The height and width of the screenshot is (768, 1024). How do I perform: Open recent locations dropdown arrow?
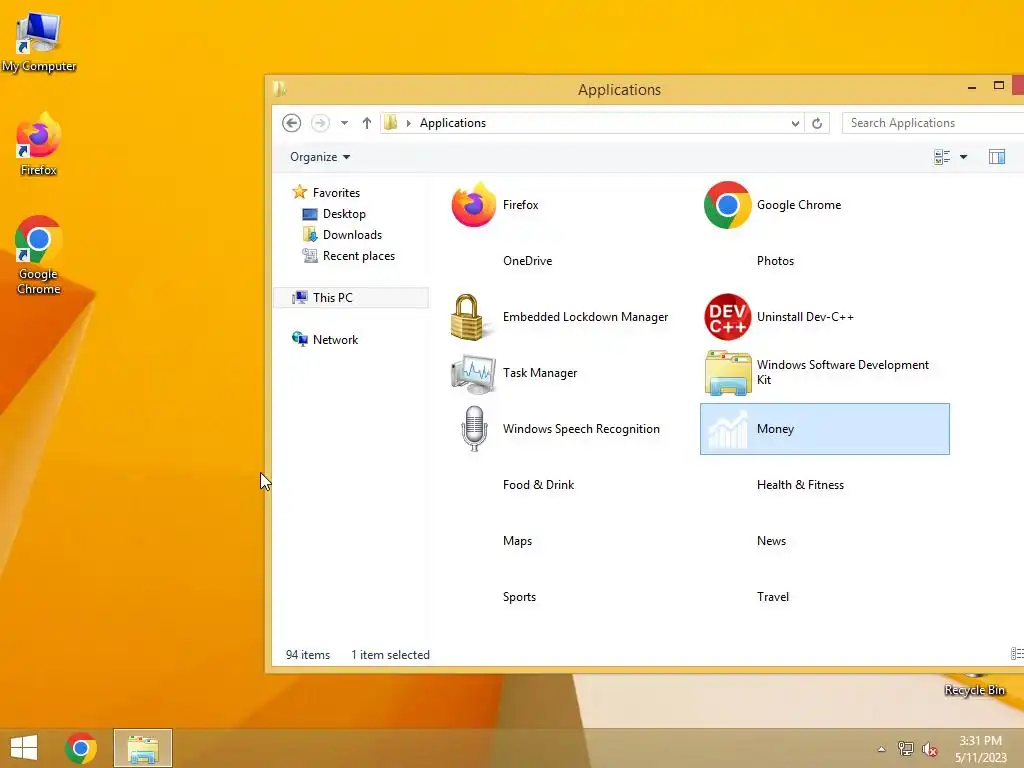[344, 123]
